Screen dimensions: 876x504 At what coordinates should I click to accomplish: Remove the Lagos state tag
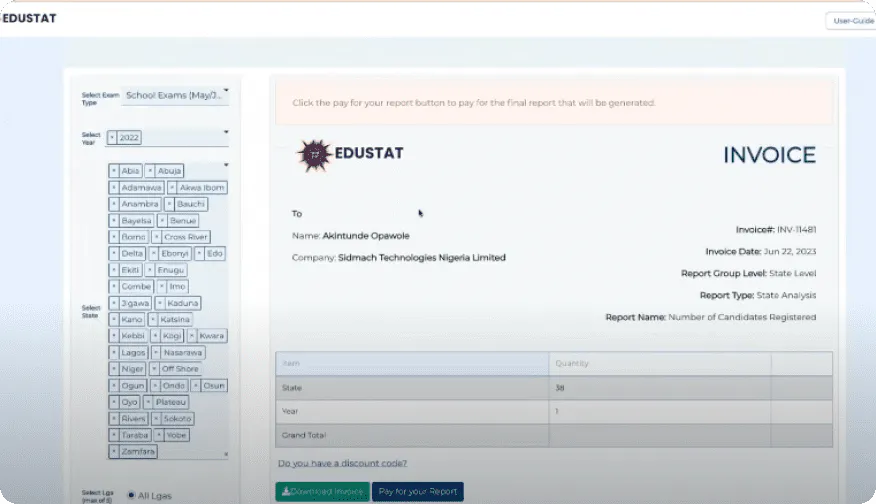(x=114, y=353)
